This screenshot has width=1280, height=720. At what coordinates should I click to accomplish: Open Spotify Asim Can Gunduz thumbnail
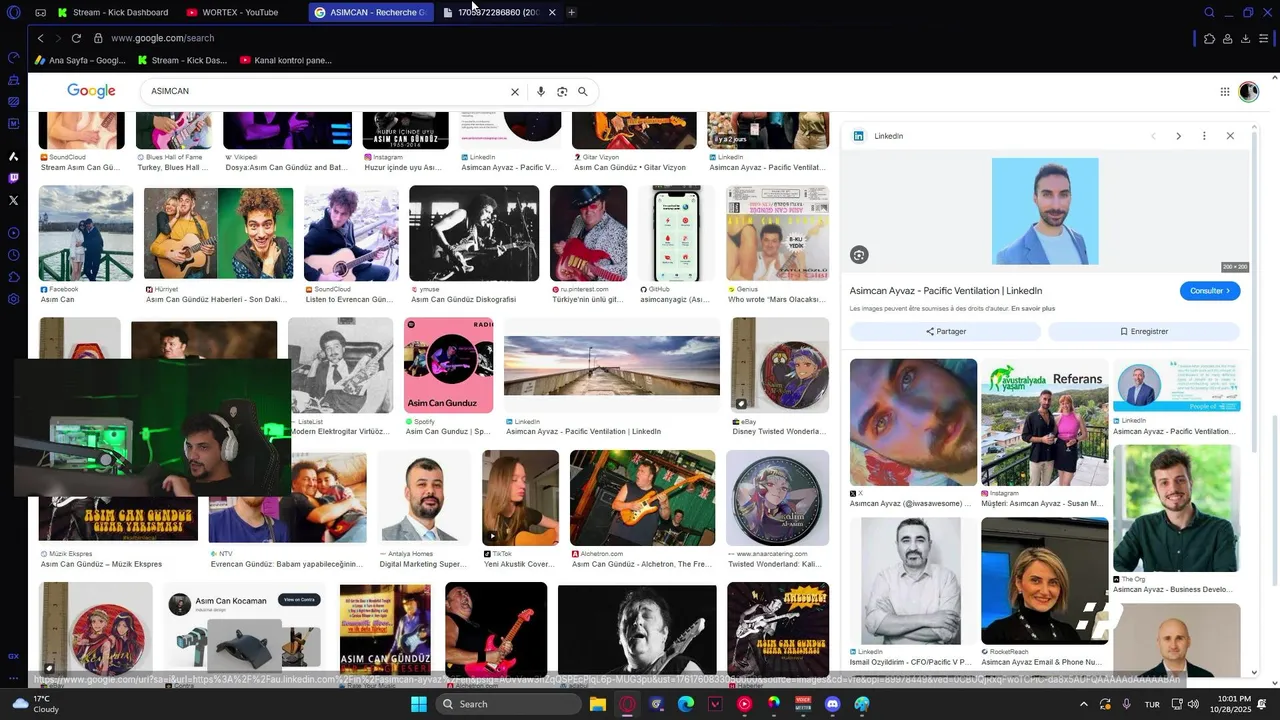(448, 365)
